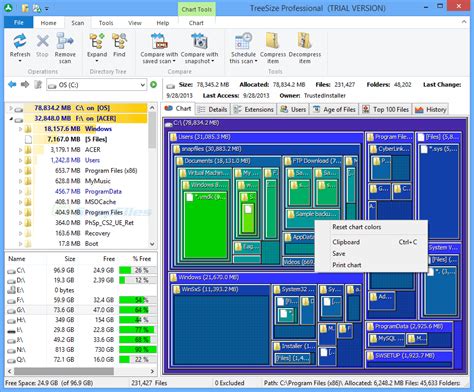The width and height of the screenshot is (474, 392).
Task: Click the Compress item icon
Action: click(273, 41)
